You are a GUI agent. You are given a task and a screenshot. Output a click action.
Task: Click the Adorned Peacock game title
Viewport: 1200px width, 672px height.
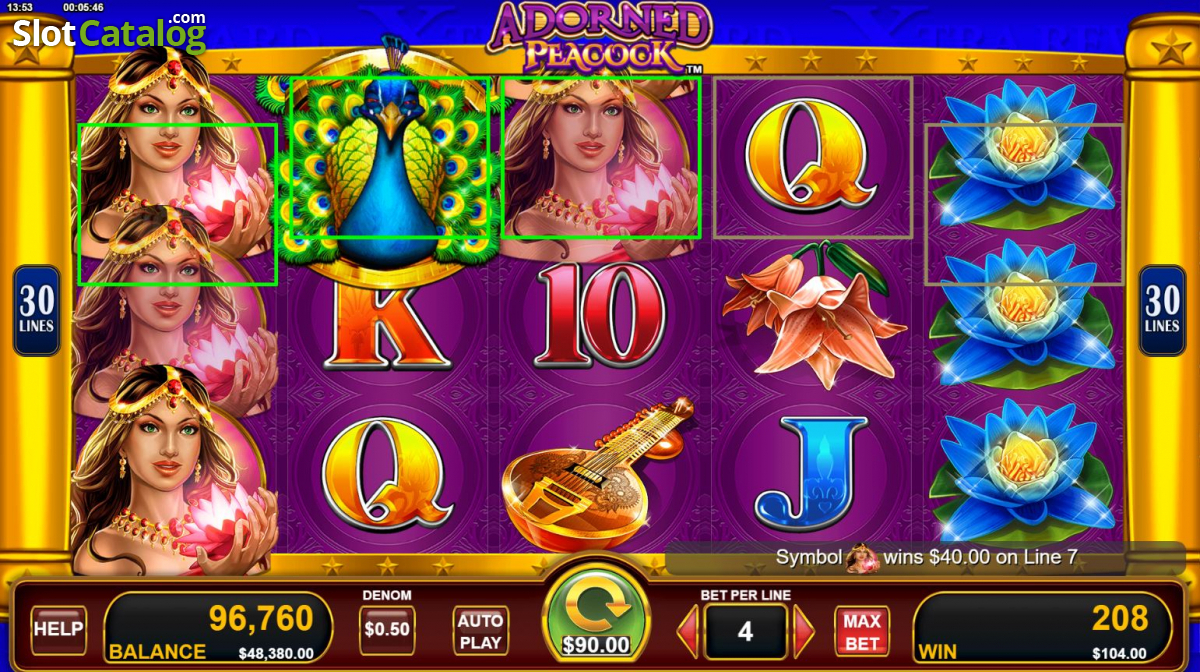coord(598,37)
